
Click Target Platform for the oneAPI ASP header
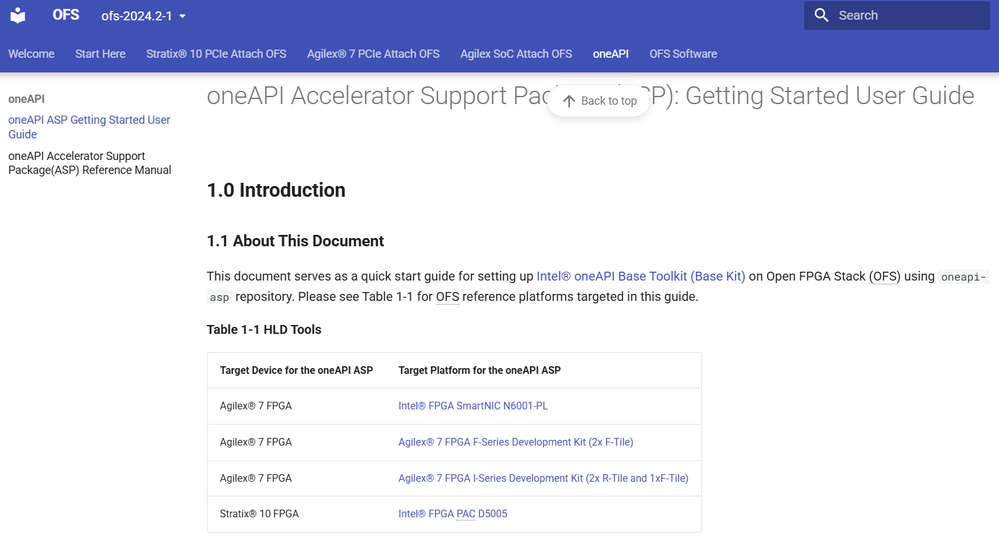[479, 370]
